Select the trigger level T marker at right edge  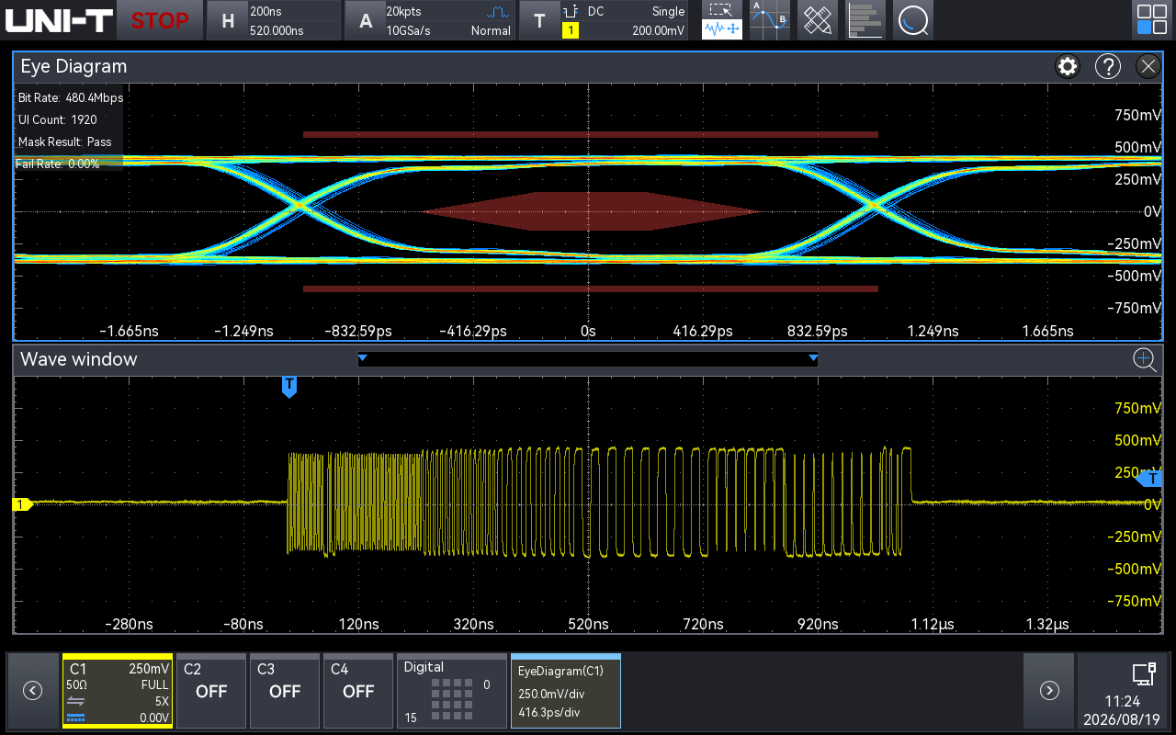click(x=1150, y=478)
